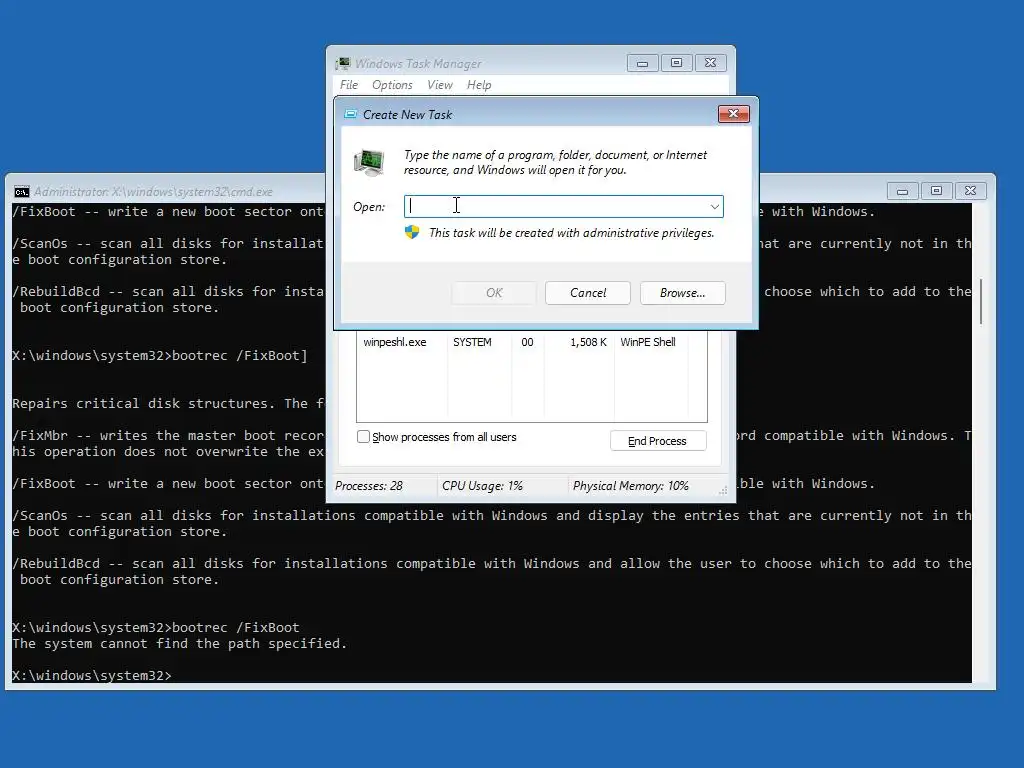Open the Options menu in Task Manager
Viewport: 1024px width, 768px height.
pos(392,85)
